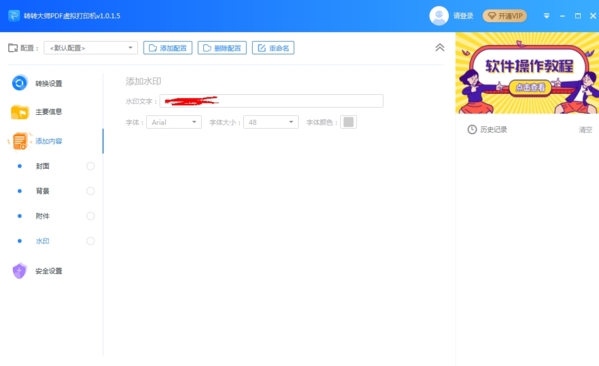Click 点击查看 button on banner

pyautogui.click(x=530, y=87)
